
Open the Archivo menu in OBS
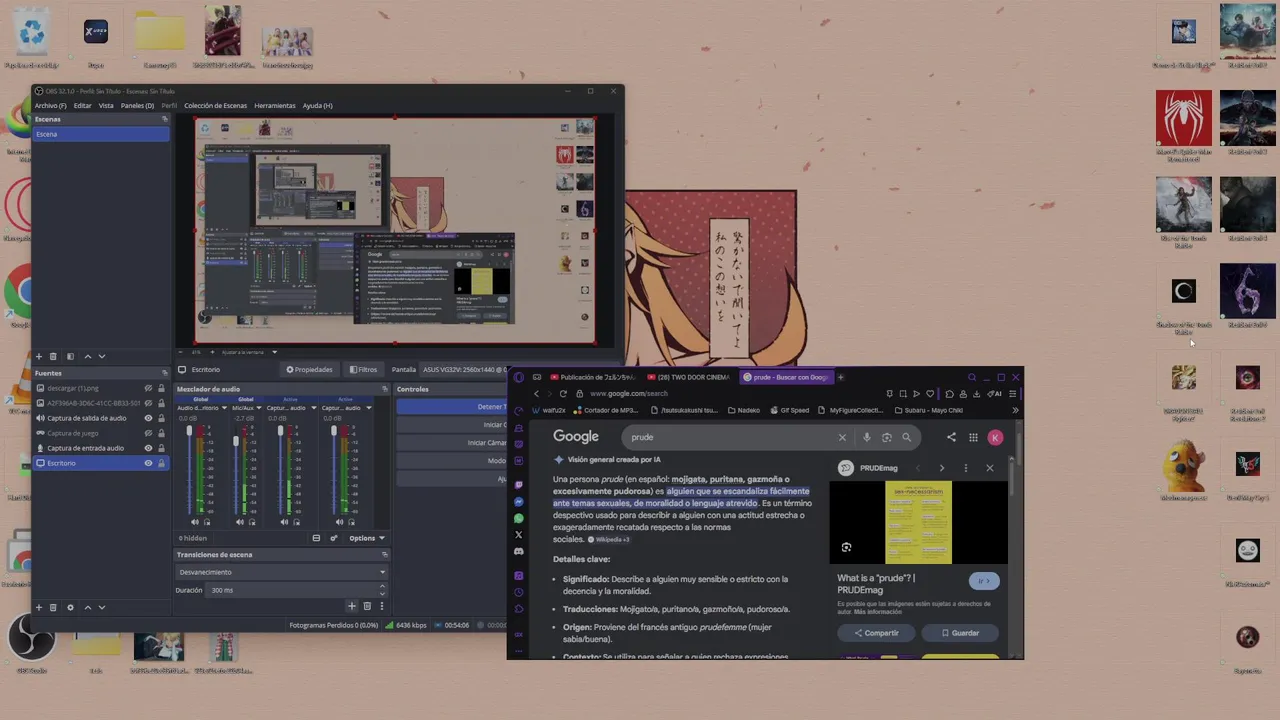pos(50,105)
